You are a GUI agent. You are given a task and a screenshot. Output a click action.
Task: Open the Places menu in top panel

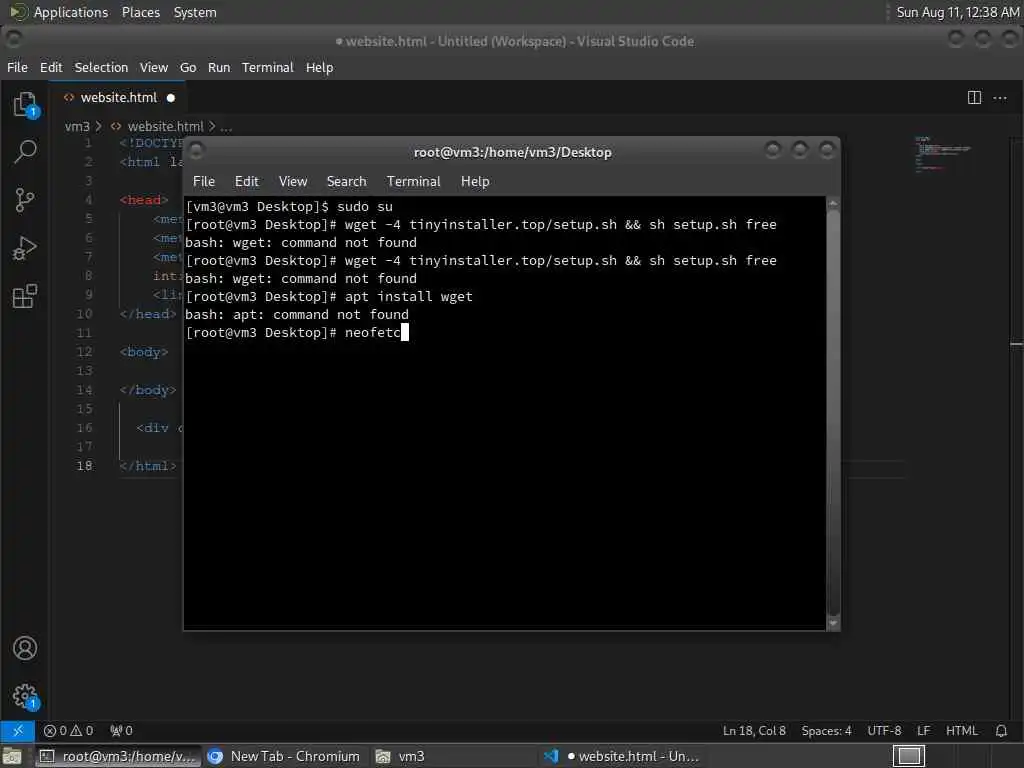[x=140, y=12]
